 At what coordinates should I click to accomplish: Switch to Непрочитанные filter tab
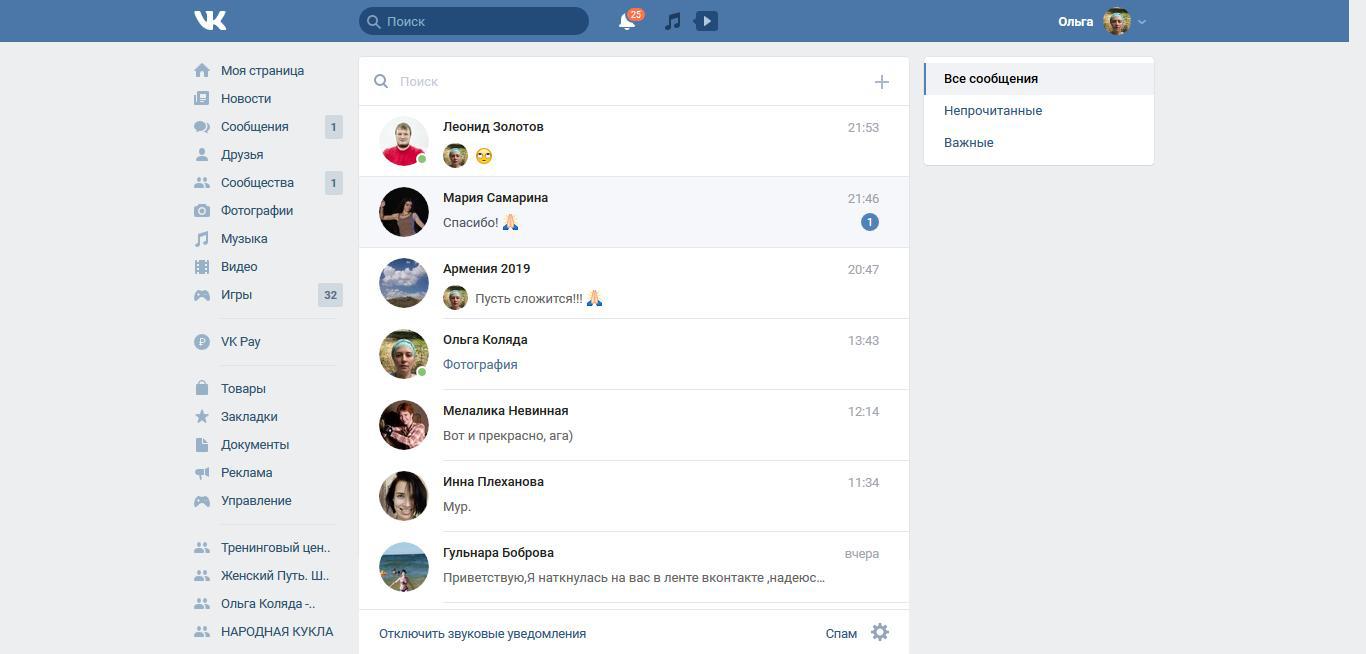coord(992,111)
